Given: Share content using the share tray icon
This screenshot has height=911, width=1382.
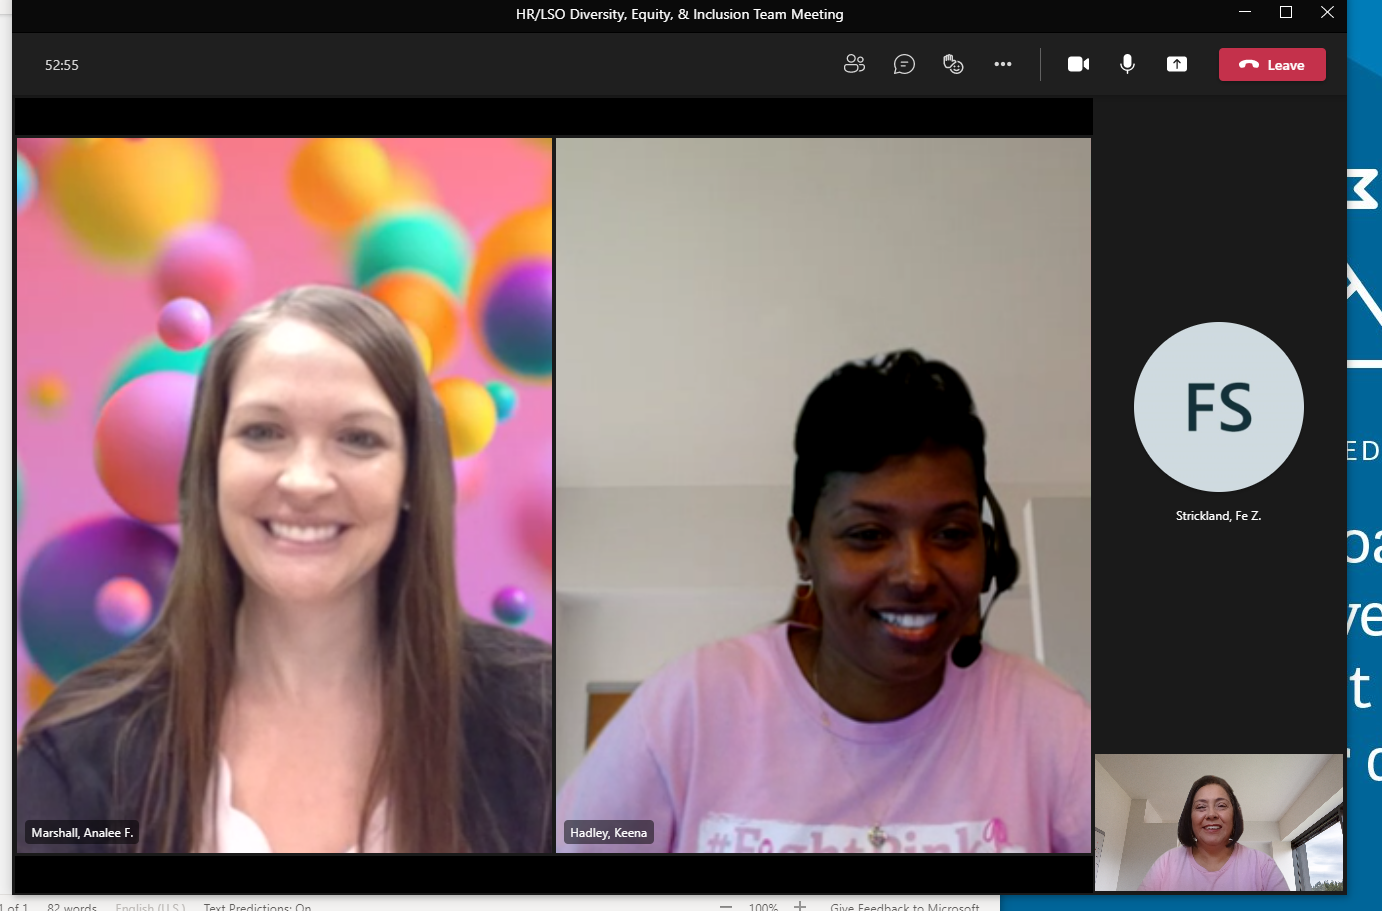Looking at the screenshot, I should tap(1177, 64).
